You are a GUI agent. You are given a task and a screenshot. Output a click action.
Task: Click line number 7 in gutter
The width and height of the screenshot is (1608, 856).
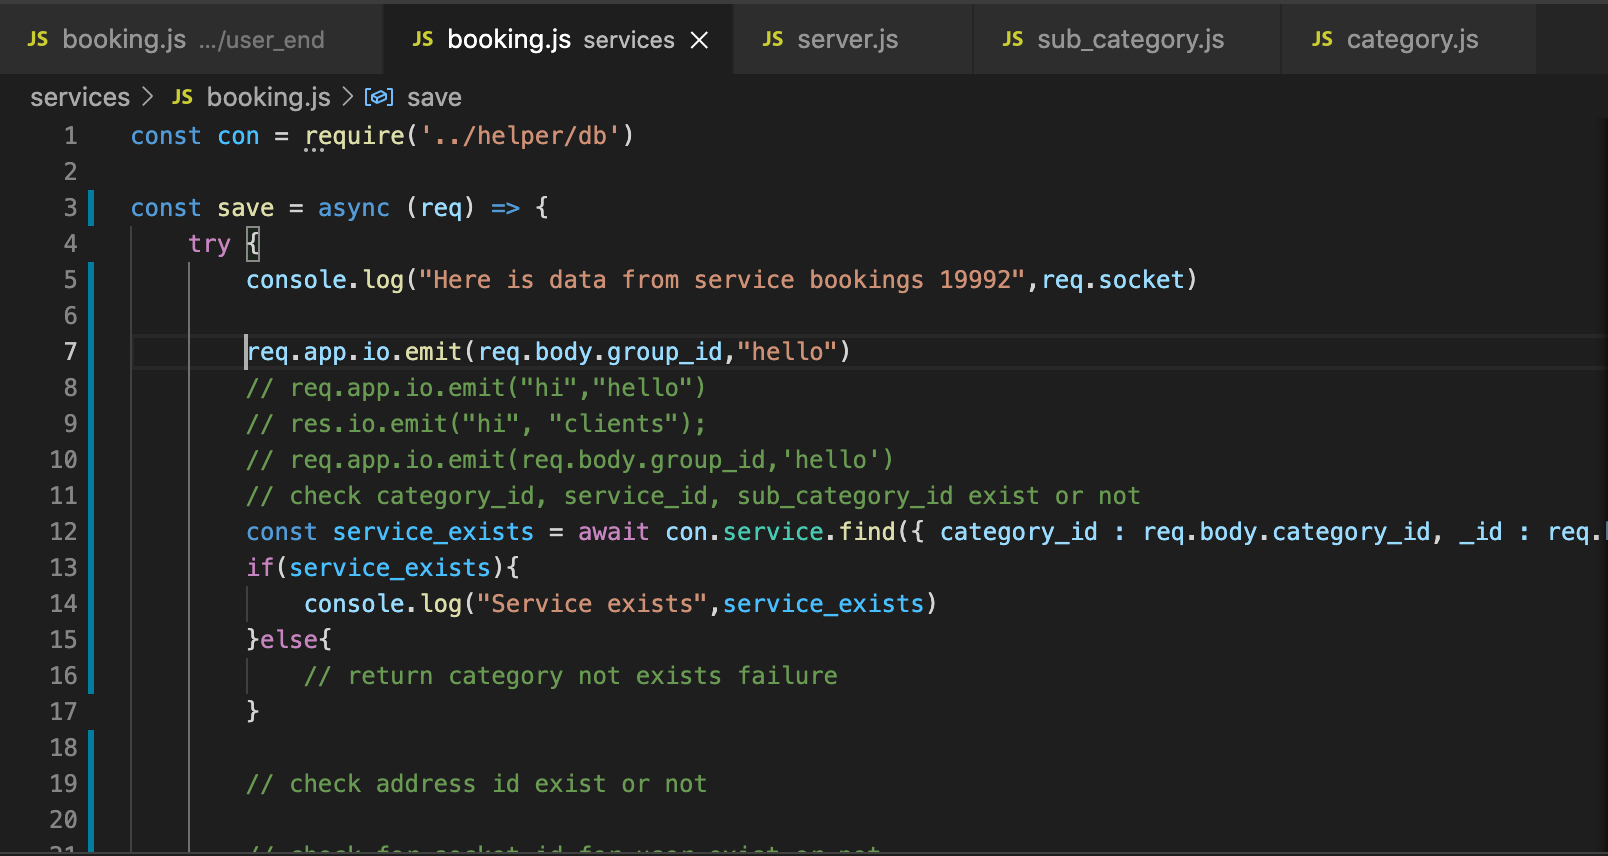[x=70, y=352]
